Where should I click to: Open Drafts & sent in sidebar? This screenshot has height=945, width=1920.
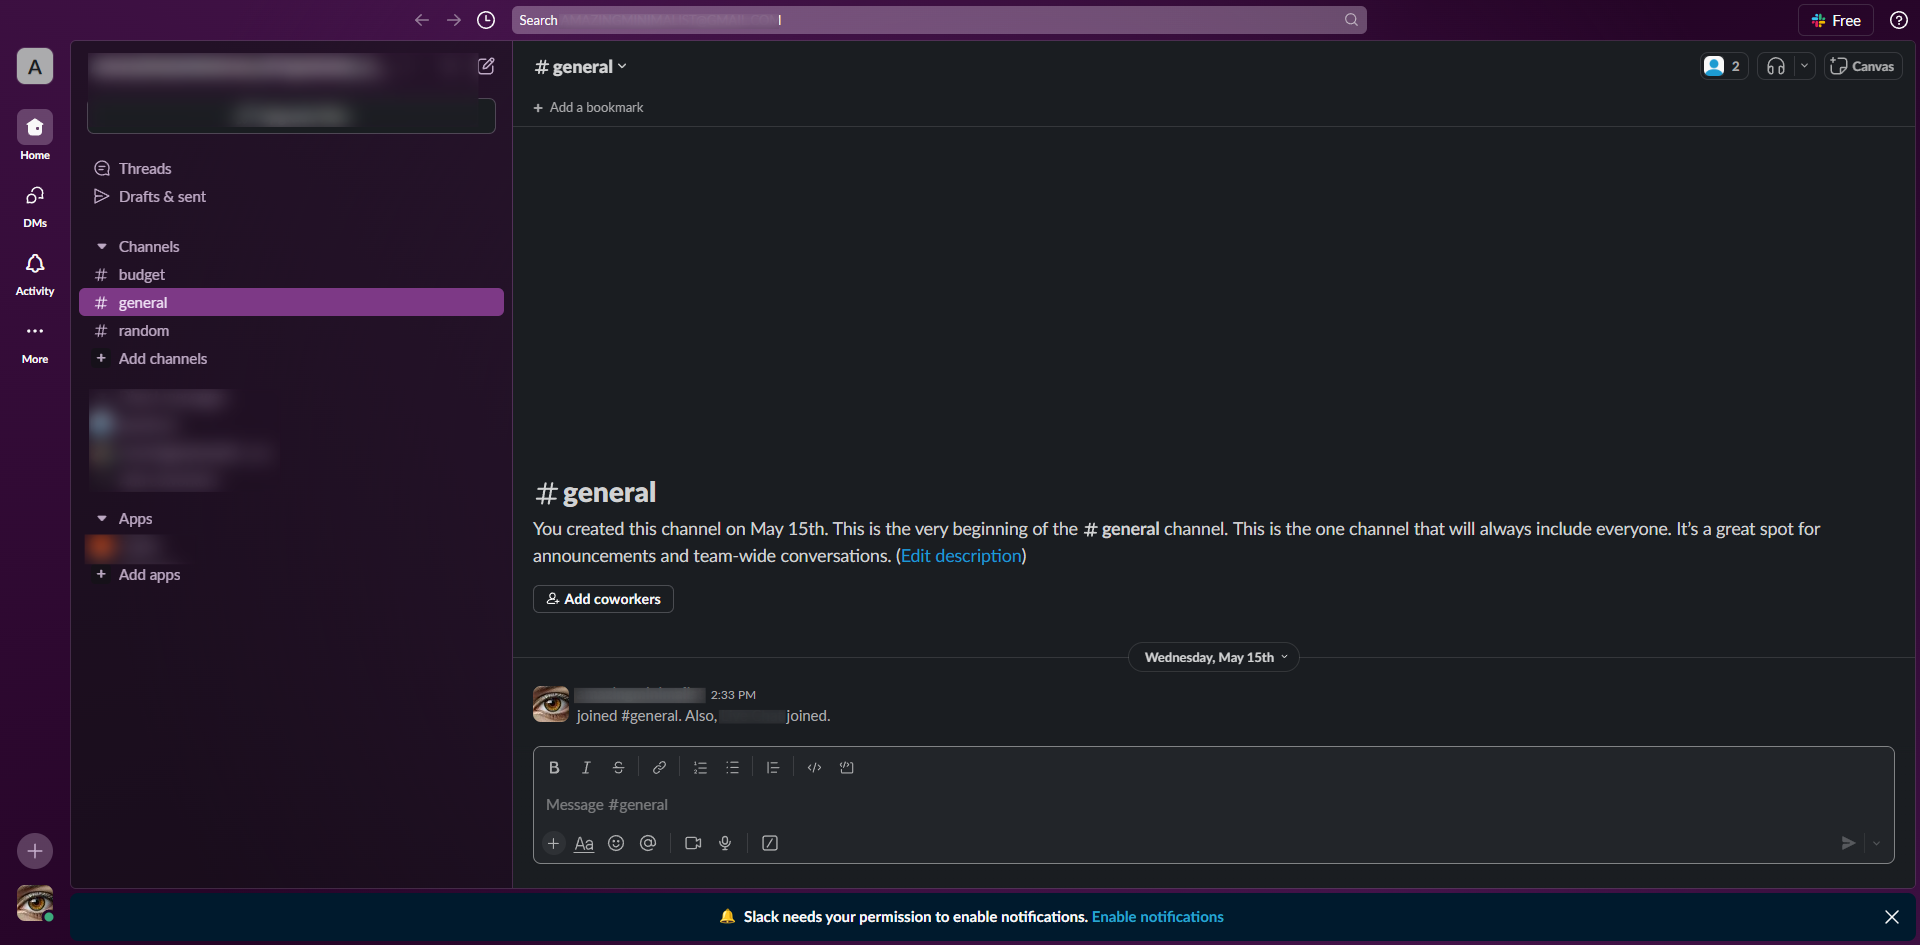click(291, 197)
